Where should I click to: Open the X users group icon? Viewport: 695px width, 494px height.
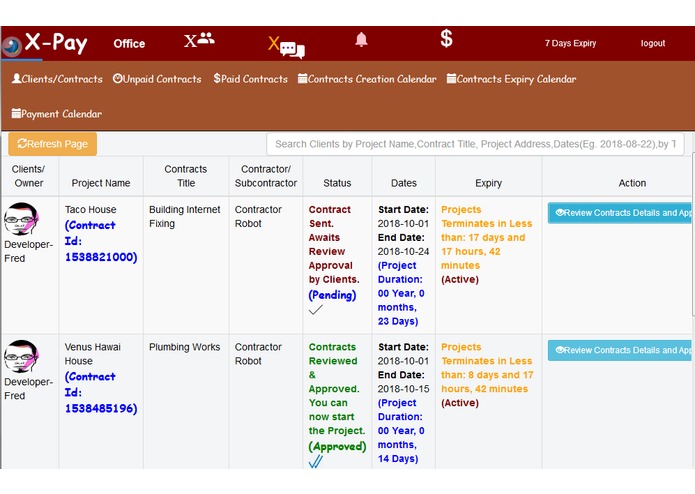[x=199, y=40]
